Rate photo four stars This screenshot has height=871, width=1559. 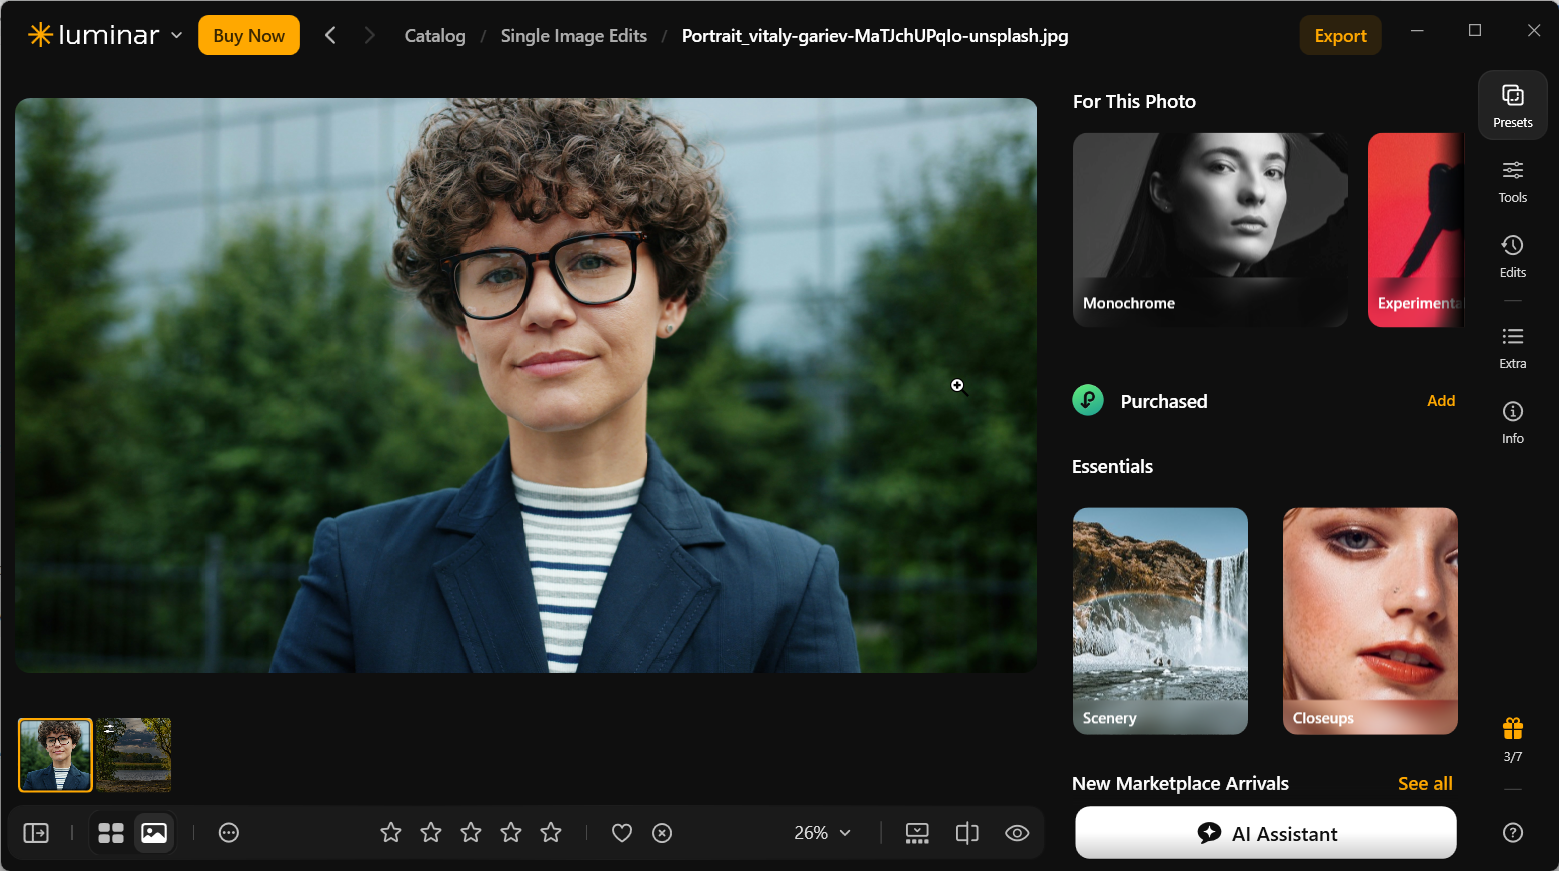511,833
